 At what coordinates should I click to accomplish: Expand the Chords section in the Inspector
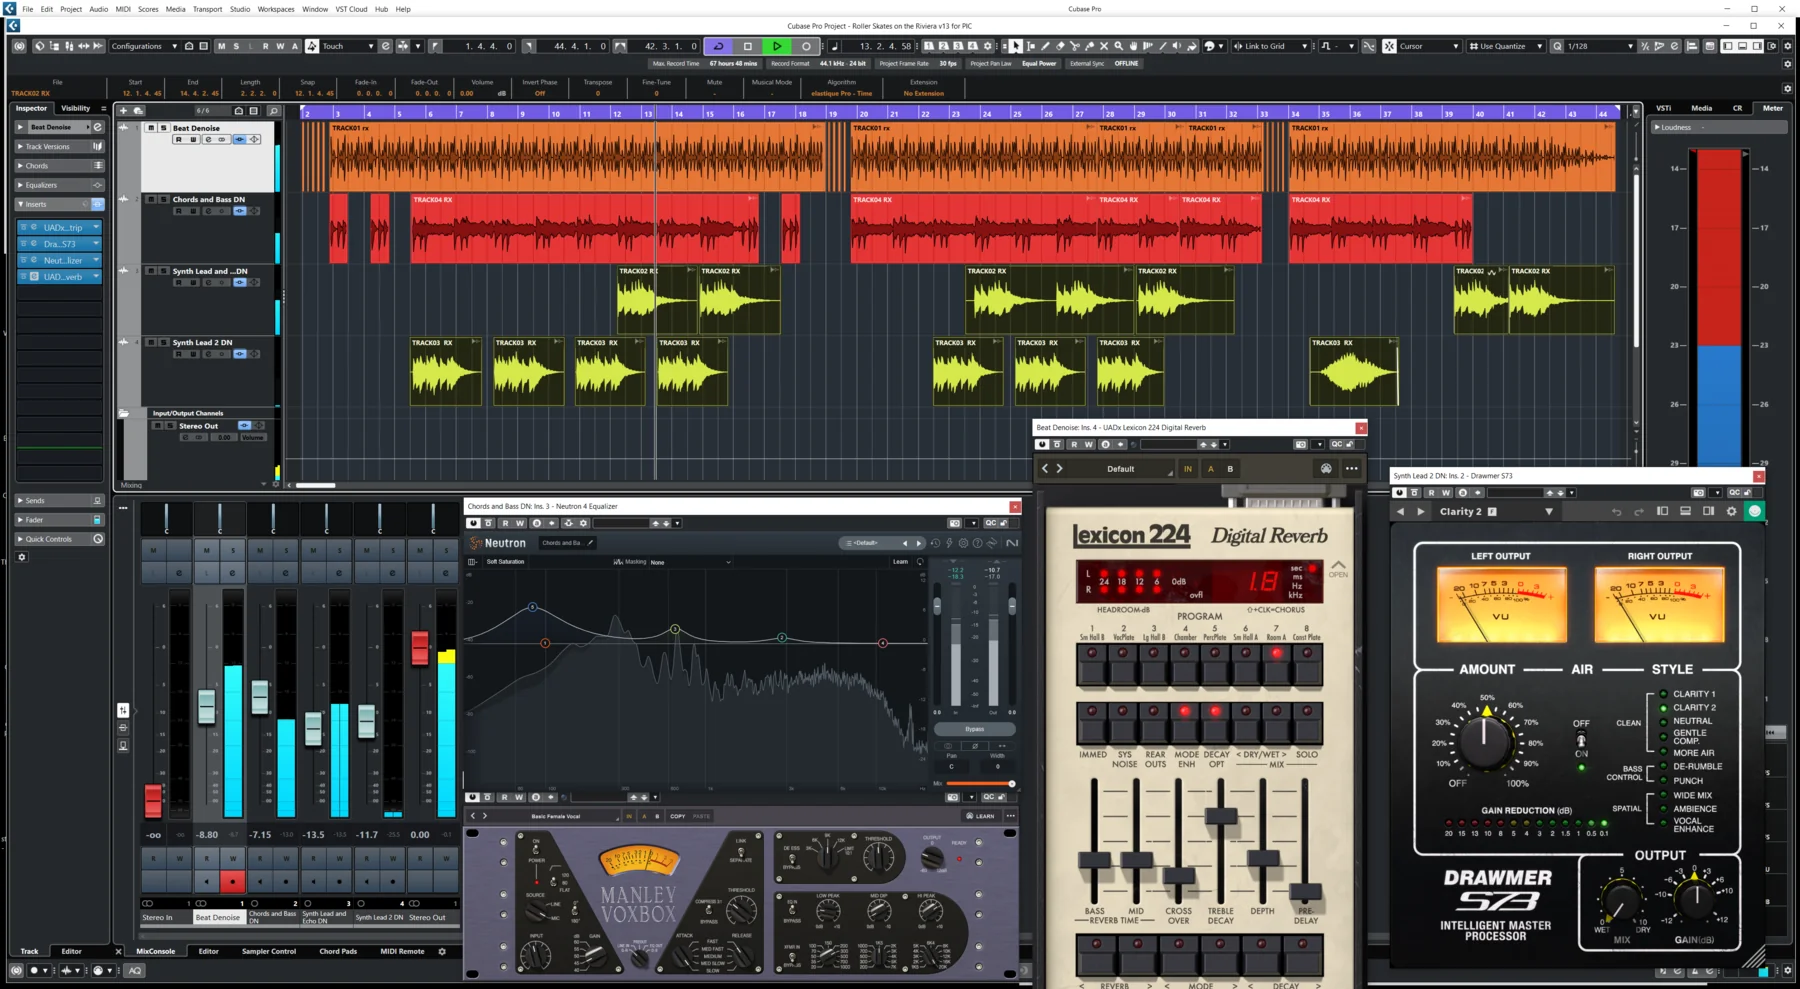20,165
